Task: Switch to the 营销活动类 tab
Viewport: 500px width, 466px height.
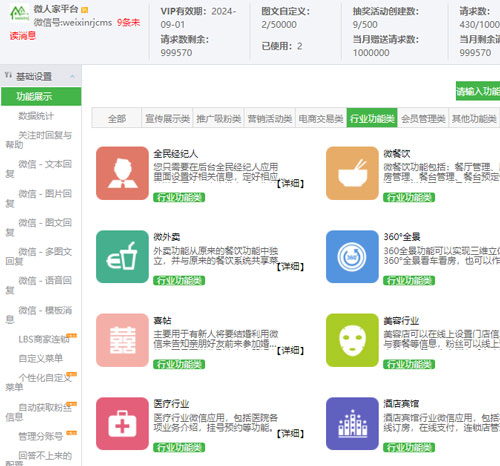Action: click(270, 118)
